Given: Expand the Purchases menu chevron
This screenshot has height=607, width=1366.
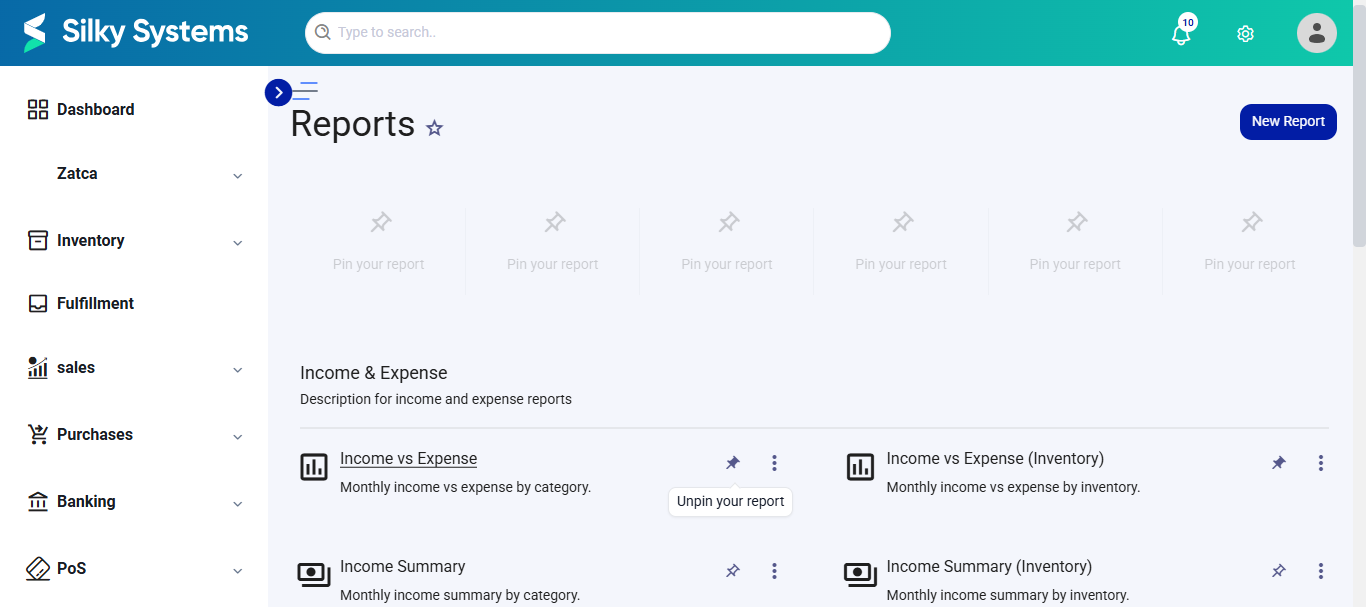Looking at the screenshot, I should pyautogui.click(x=238, y=437).
